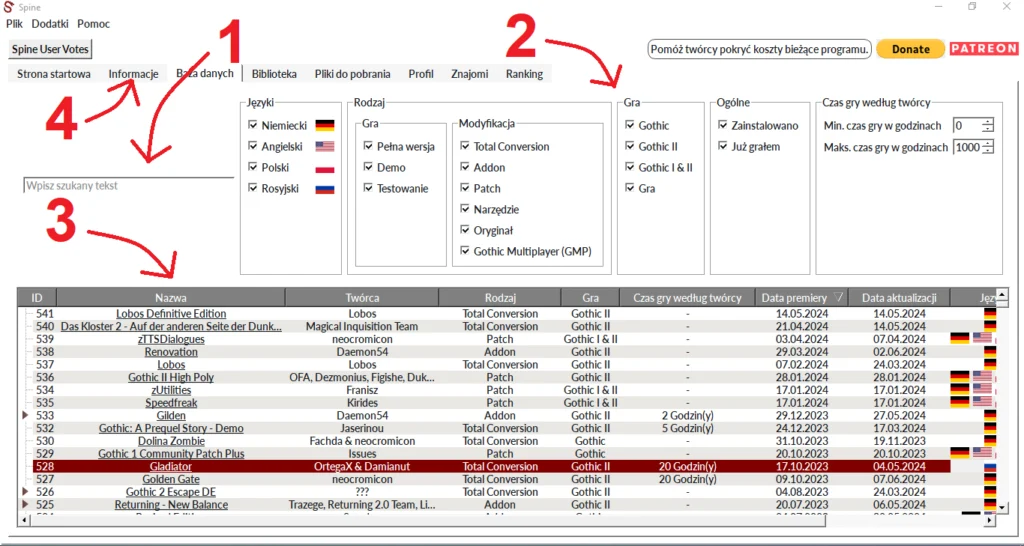Image resolution: width=1024 pixels, height=546 pixels.
Task: Click the vertical scrollbar down arrow of the table
Action: coord(1002,506)
